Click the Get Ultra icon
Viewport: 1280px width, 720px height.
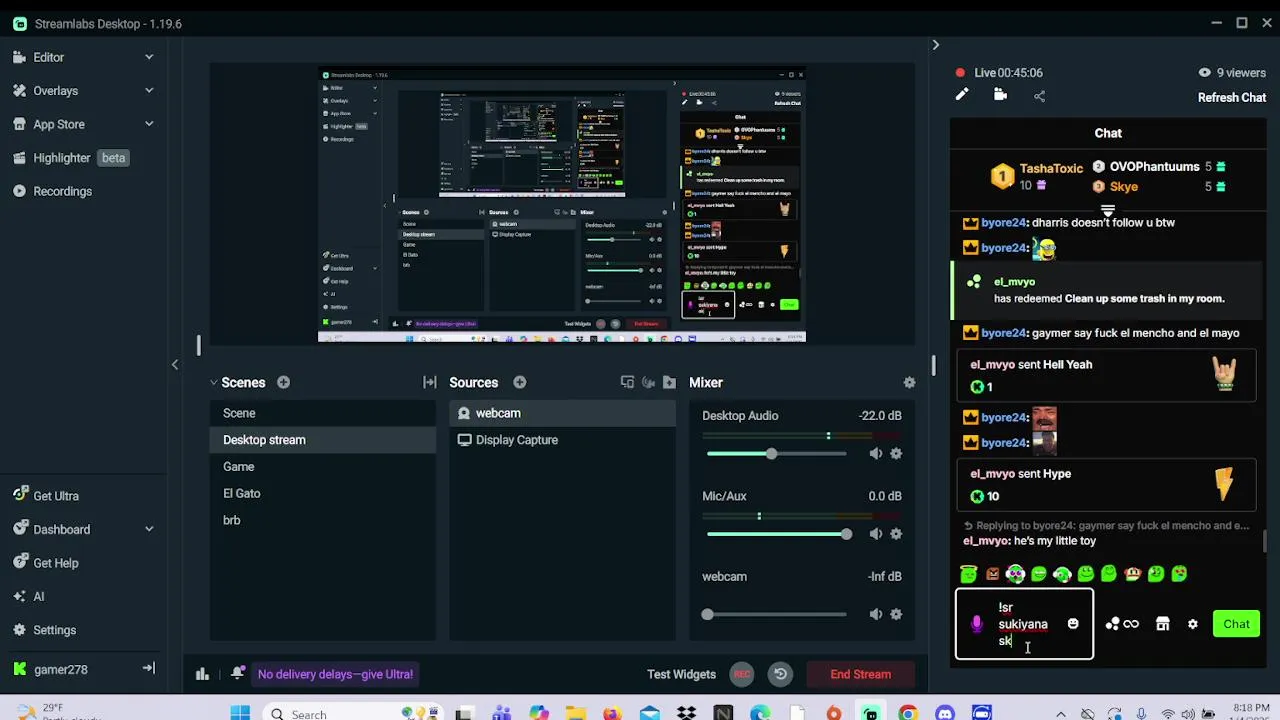point(19,495)
